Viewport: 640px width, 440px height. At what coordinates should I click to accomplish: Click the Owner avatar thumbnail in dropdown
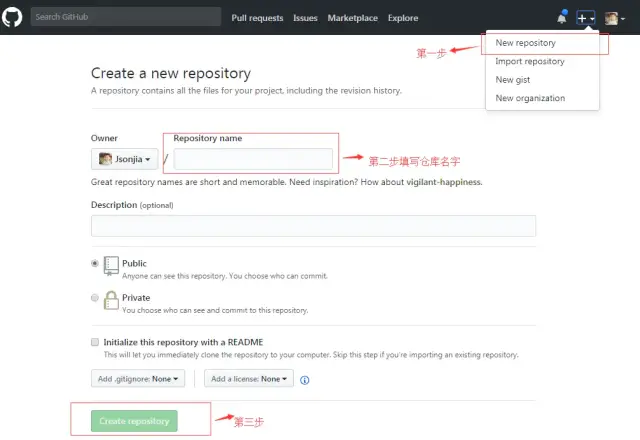tap(105, 159)
